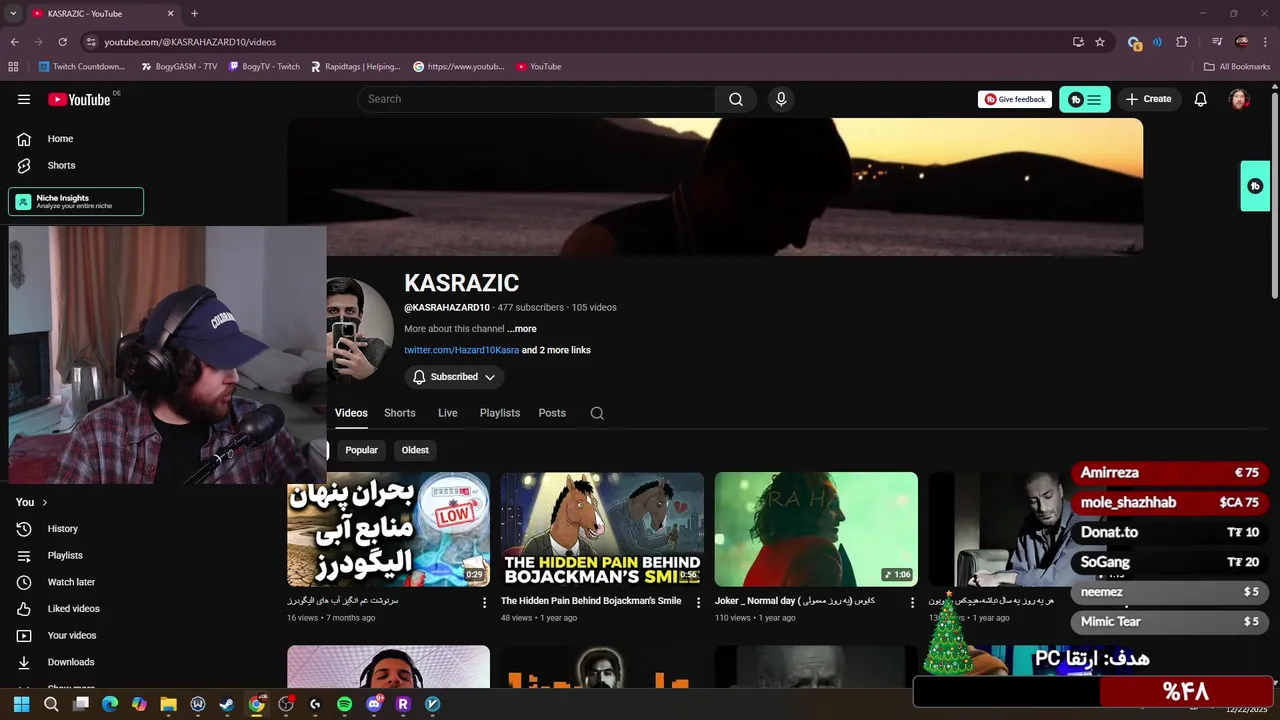This screenshot has height=720, width=1280.
Task: Switch to the Live tab
Action: pyautogui.click(x=447, y=413)
